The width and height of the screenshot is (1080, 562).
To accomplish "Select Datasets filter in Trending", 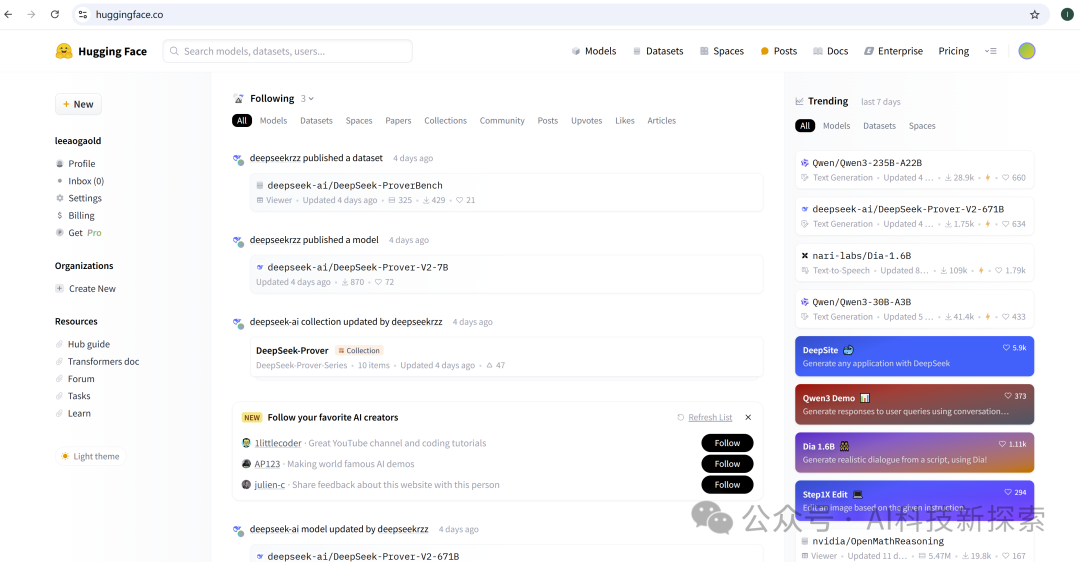I will coord(880,126).
